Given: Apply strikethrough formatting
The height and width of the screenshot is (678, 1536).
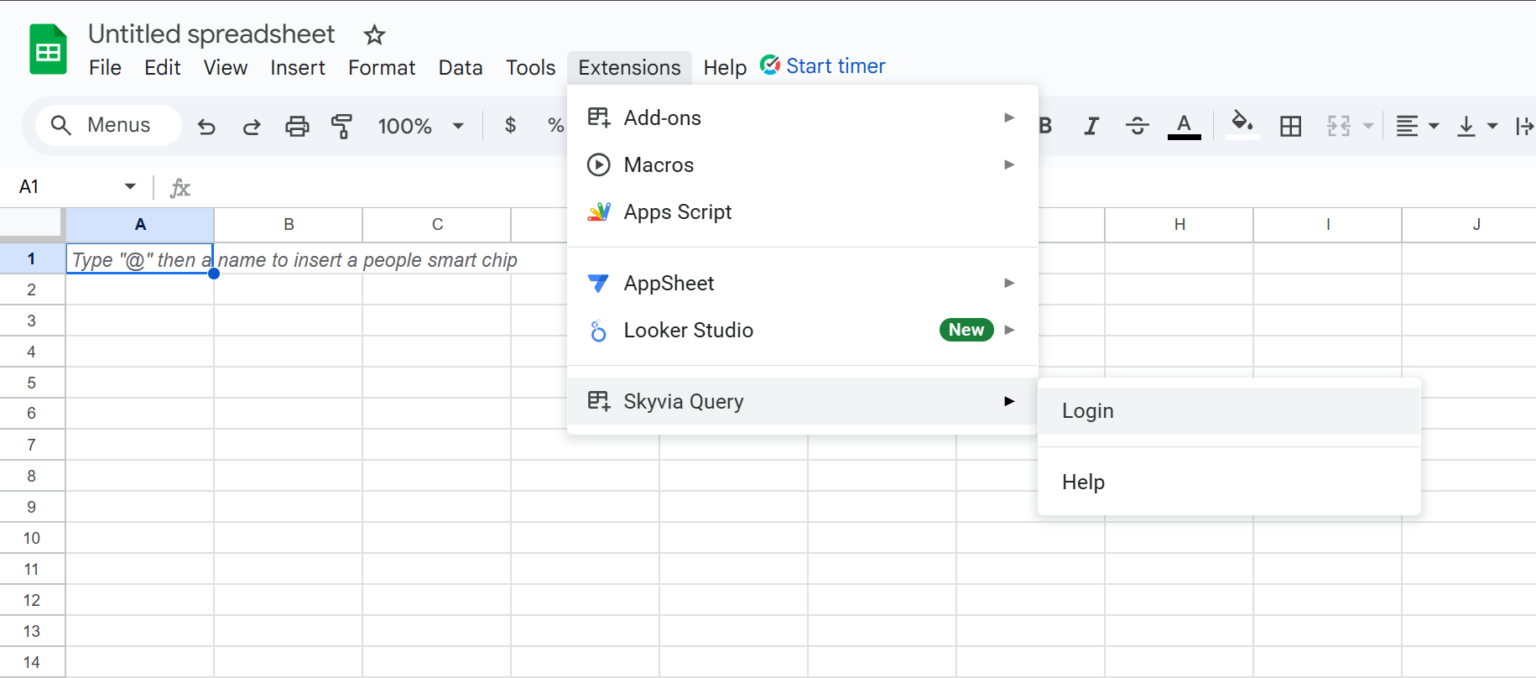Looking at the screenshot, I should [1137, 126].
